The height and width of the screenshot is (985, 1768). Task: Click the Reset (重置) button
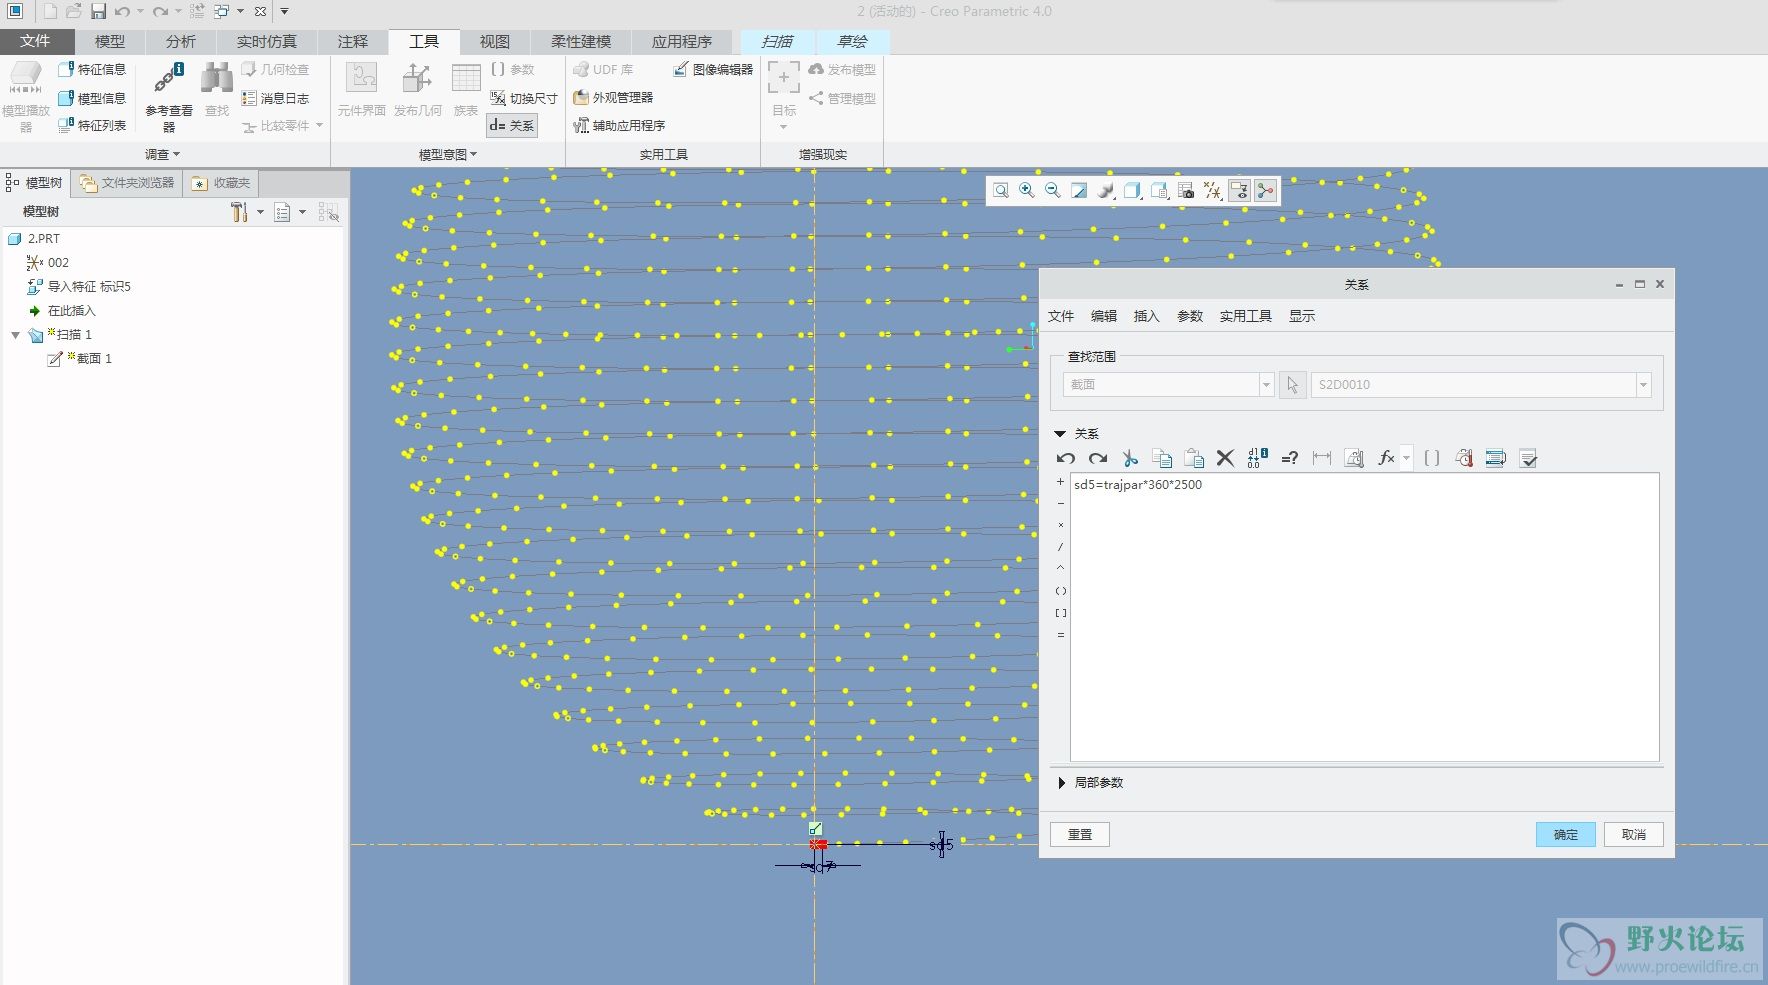tap(1080, 834)
